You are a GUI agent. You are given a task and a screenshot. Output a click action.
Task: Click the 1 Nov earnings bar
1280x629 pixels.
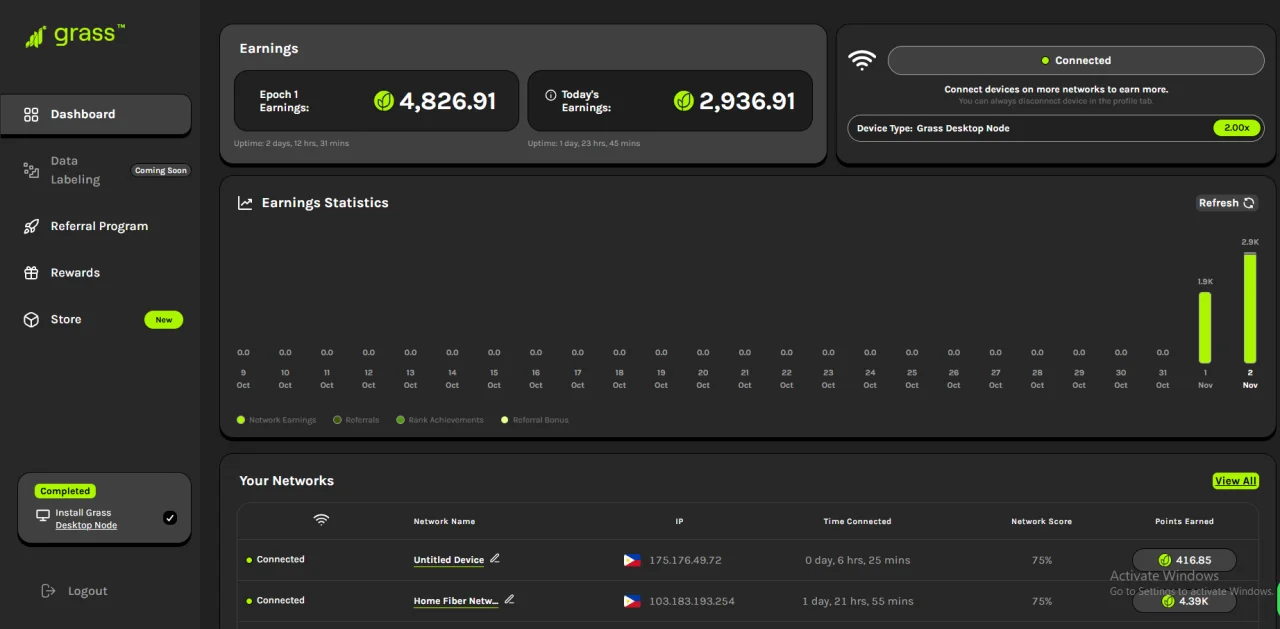click(x=1205, y=328)
